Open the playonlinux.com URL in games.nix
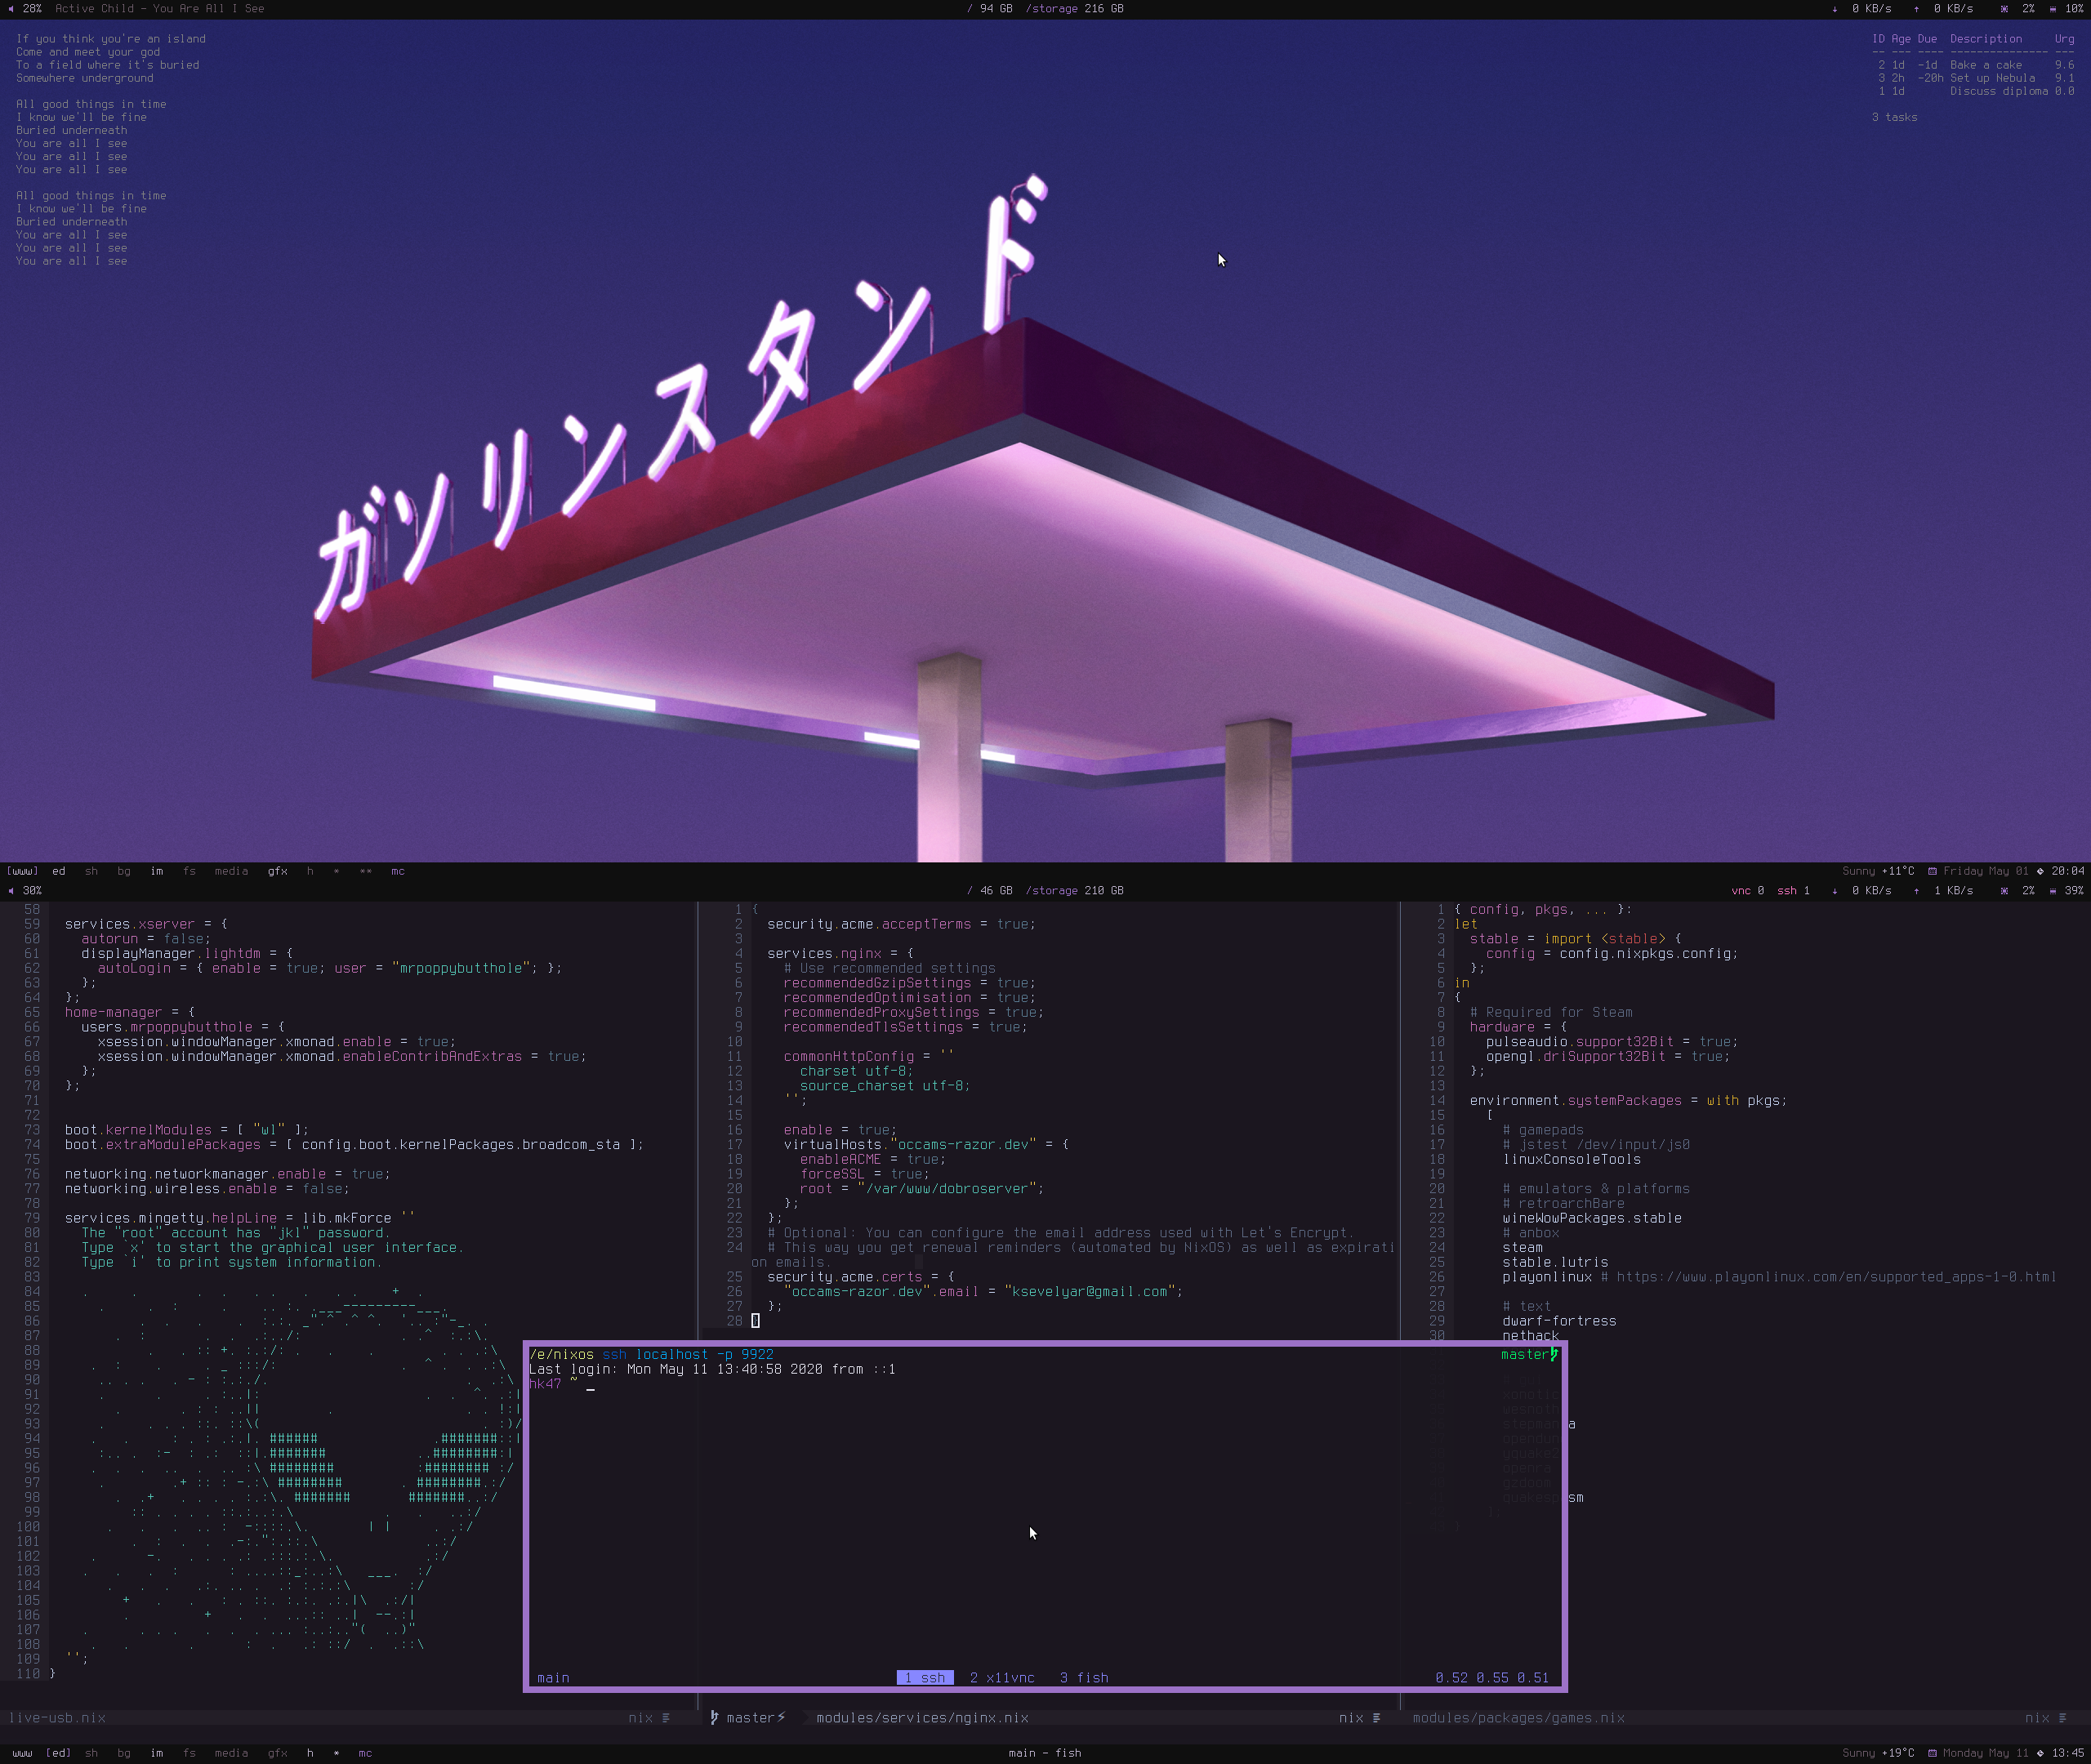 tap(1836, 1277)
